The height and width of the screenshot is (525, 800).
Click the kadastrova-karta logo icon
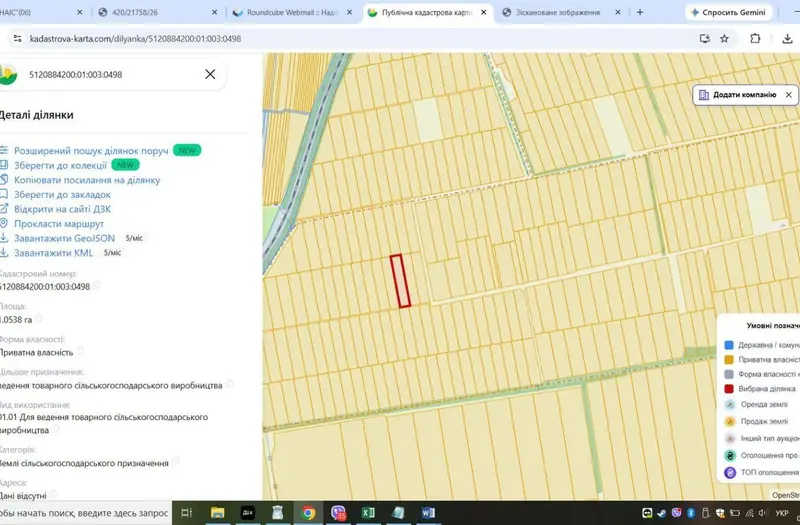tap(8, 74)
